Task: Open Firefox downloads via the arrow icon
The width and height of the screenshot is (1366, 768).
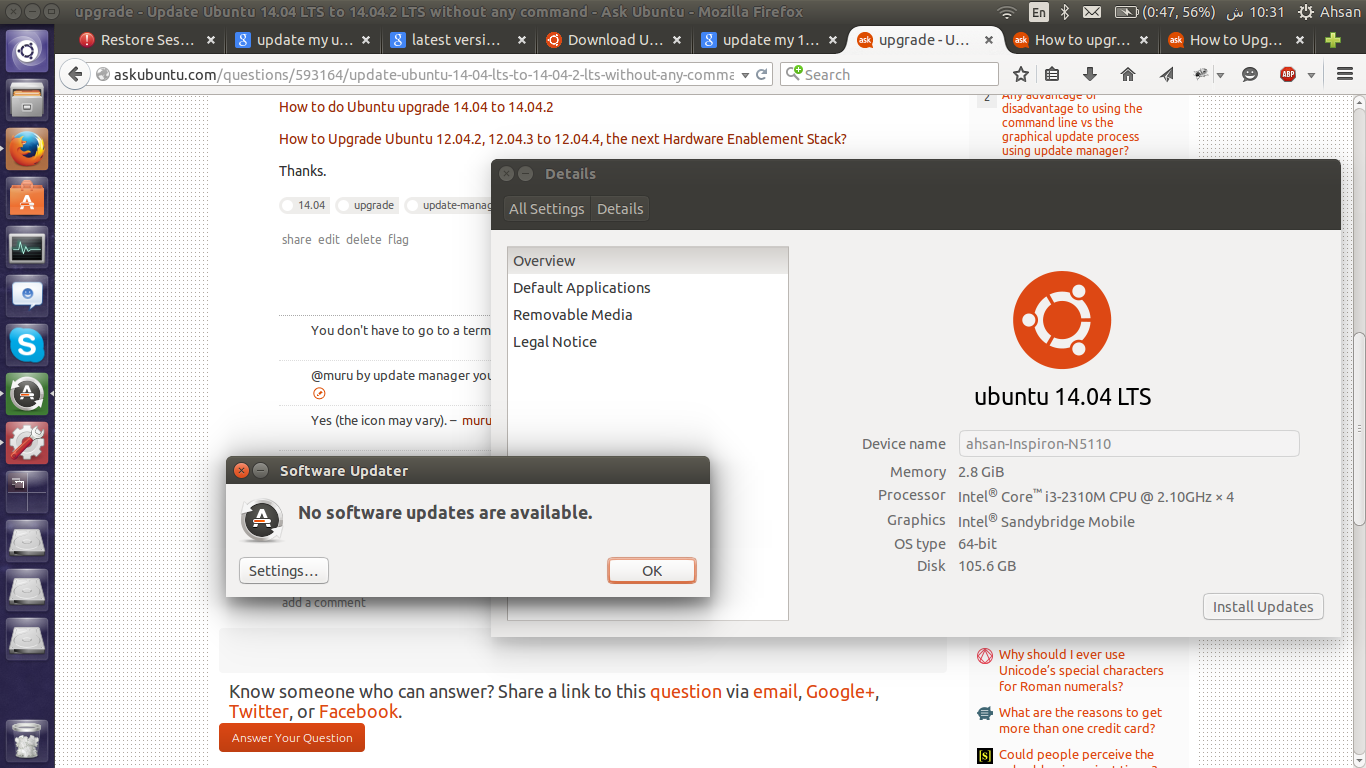Action: 1089,74
